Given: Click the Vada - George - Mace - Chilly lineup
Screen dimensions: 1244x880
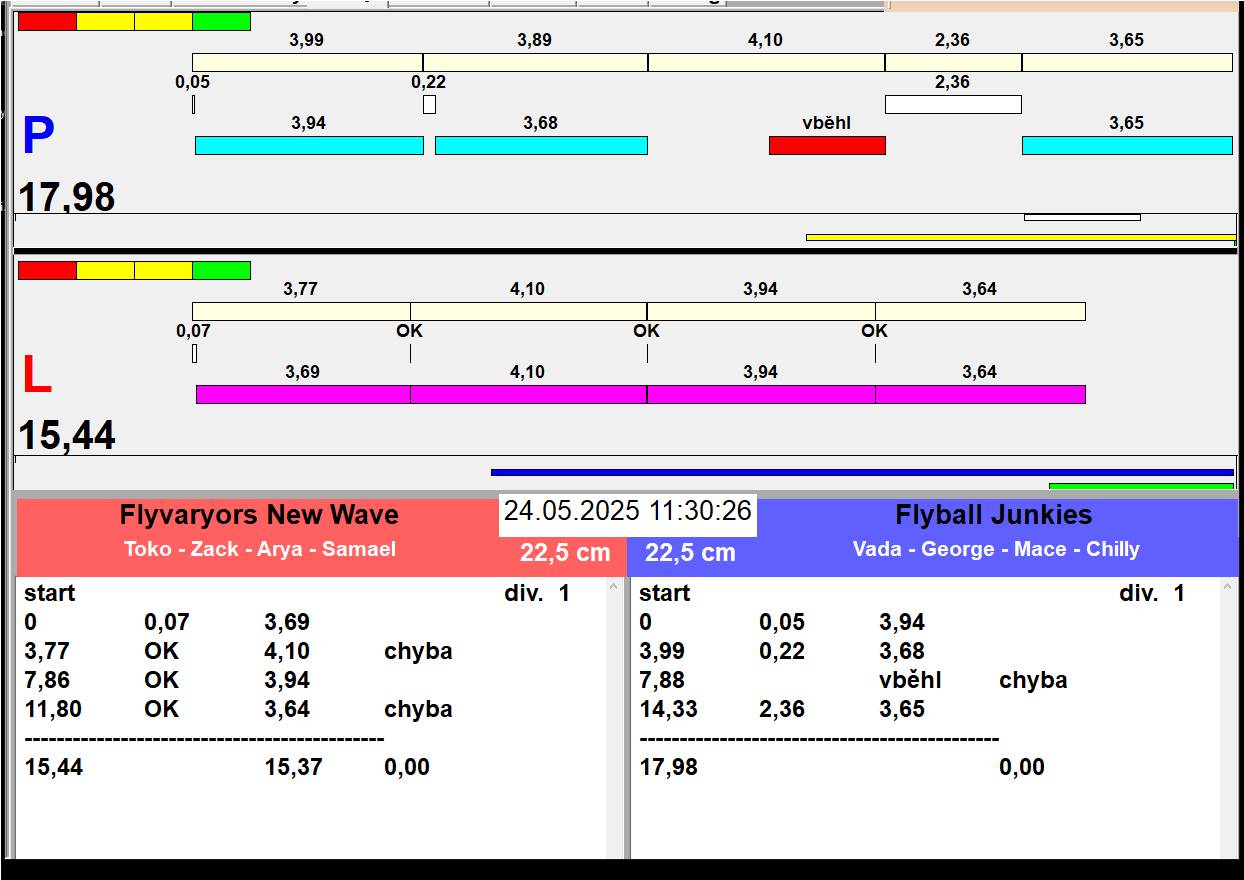Looking at the screenshot, I should coord(996,549).
